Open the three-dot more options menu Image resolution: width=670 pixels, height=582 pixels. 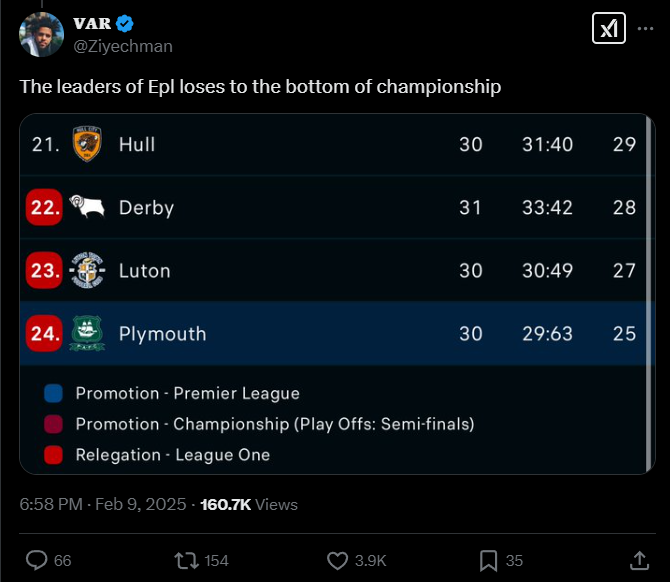pos(646,29)
